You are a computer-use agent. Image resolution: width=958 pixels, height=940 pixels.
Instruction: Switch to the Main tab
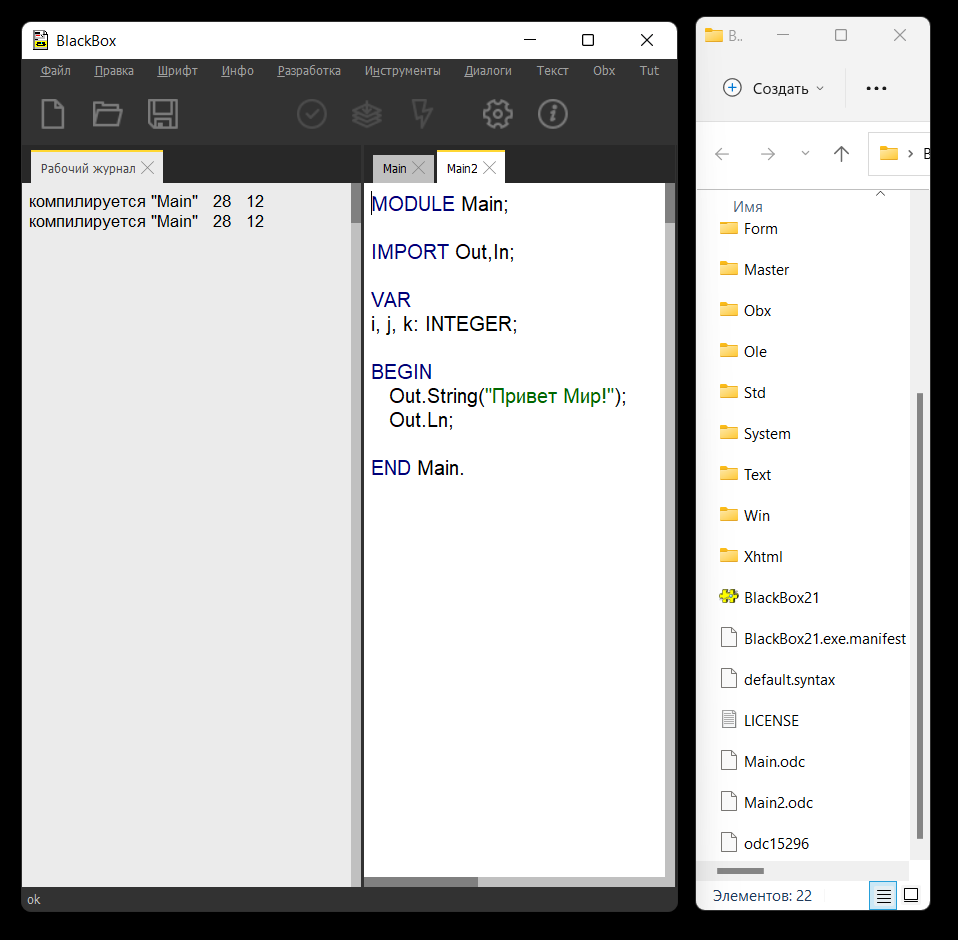tap(394, 168)
